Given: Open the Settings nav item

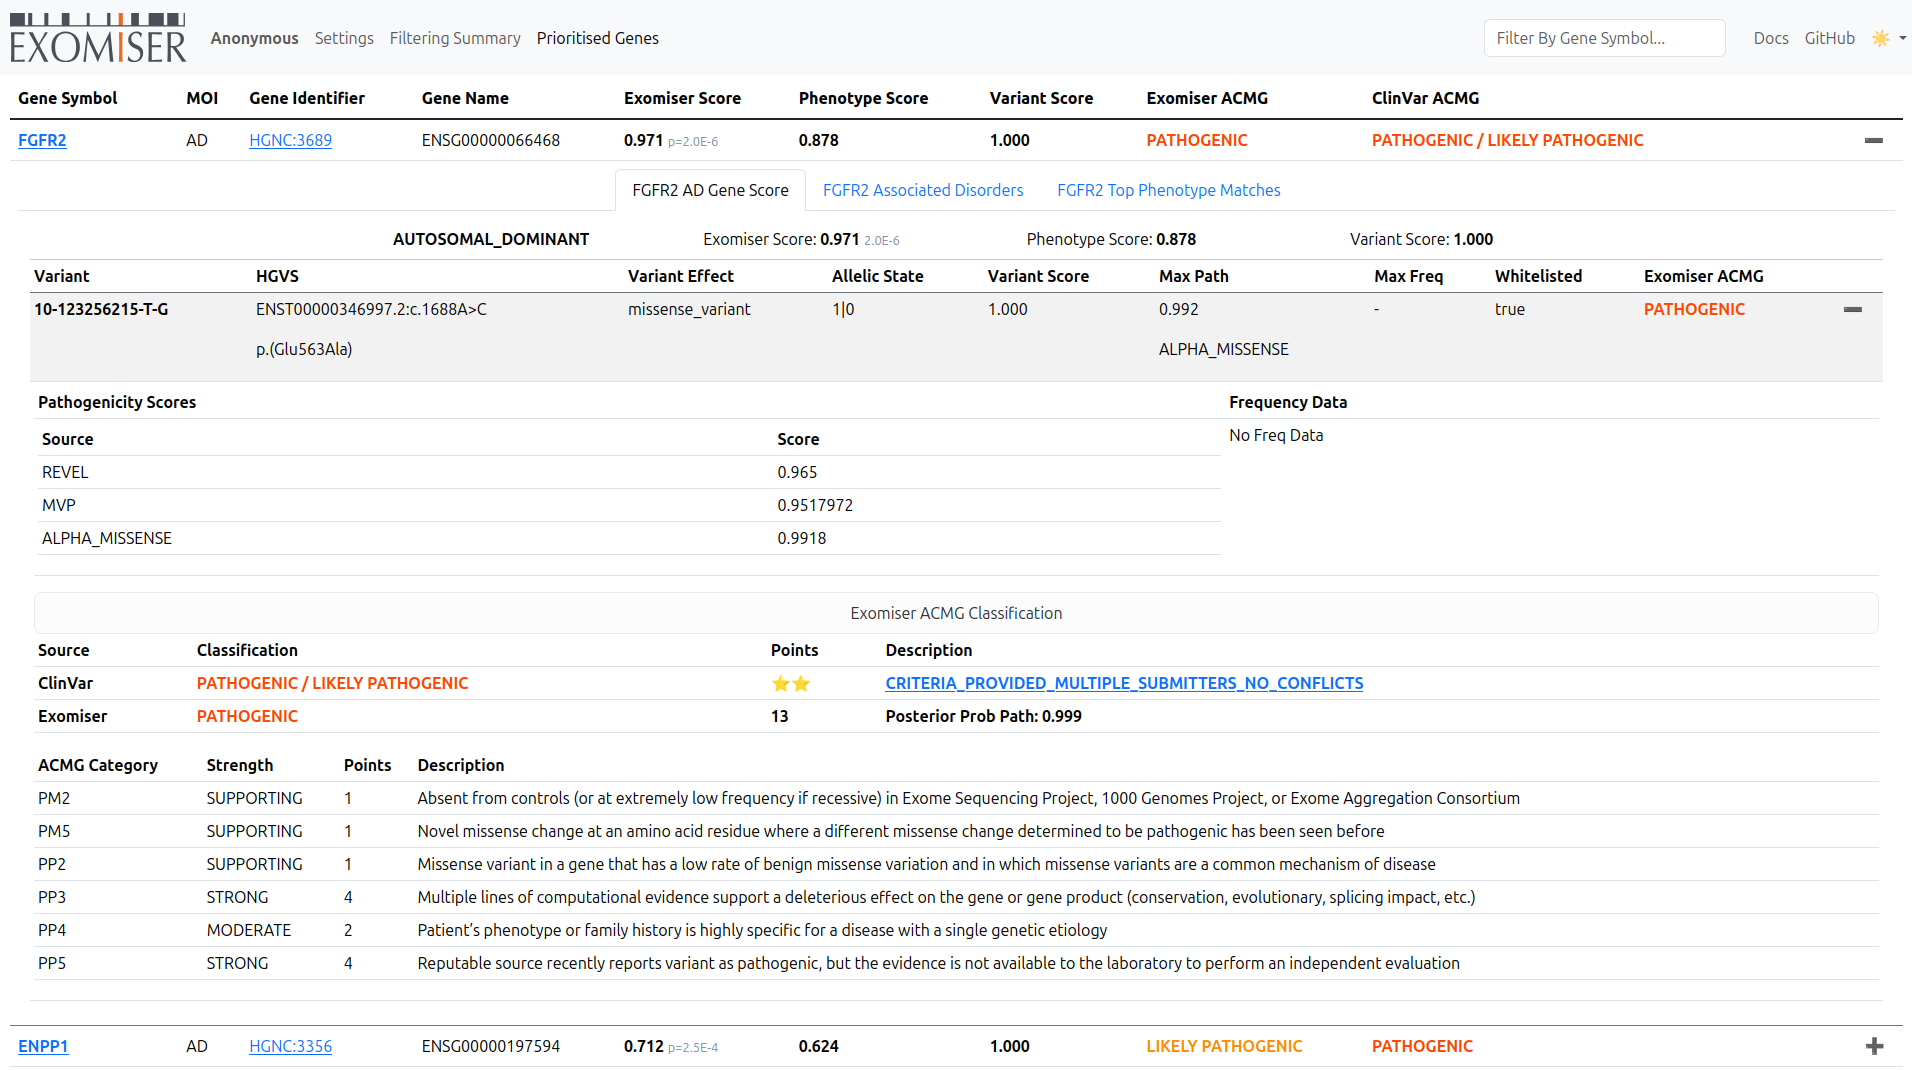Looking at the screenshot, I should tap(344, 38).
